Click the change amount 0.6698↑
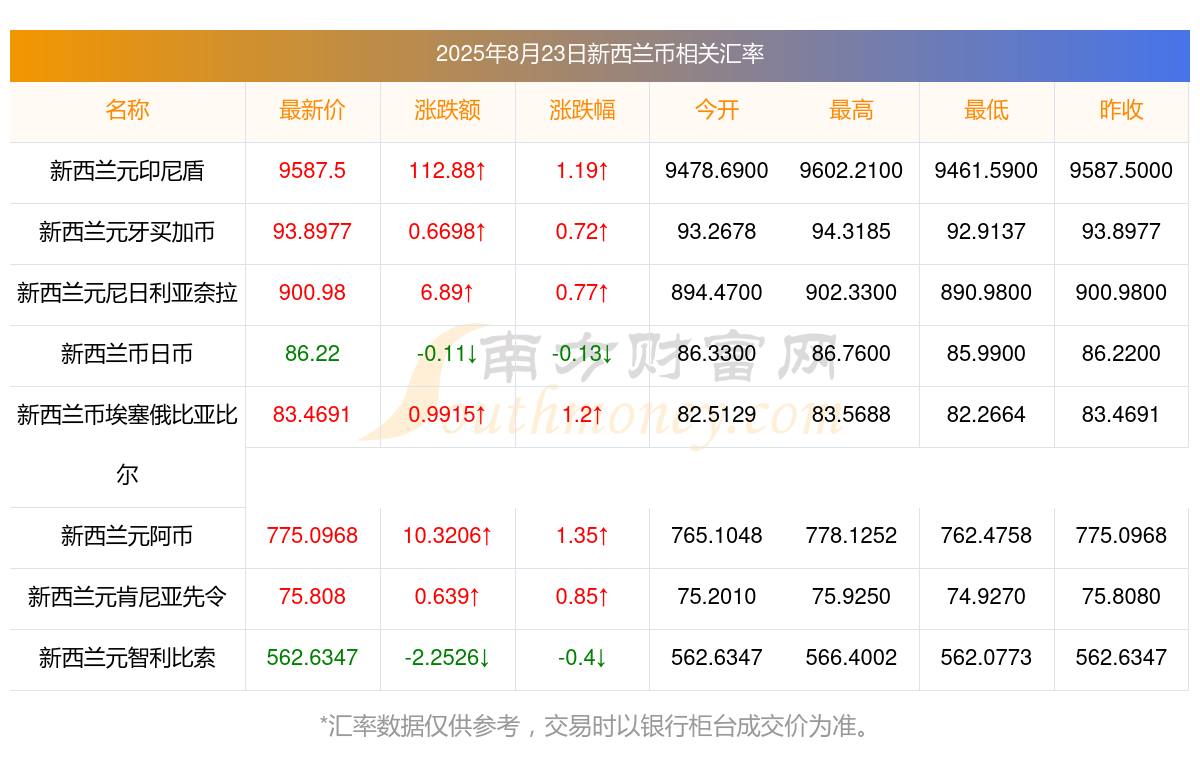 [x=447, y=232]
